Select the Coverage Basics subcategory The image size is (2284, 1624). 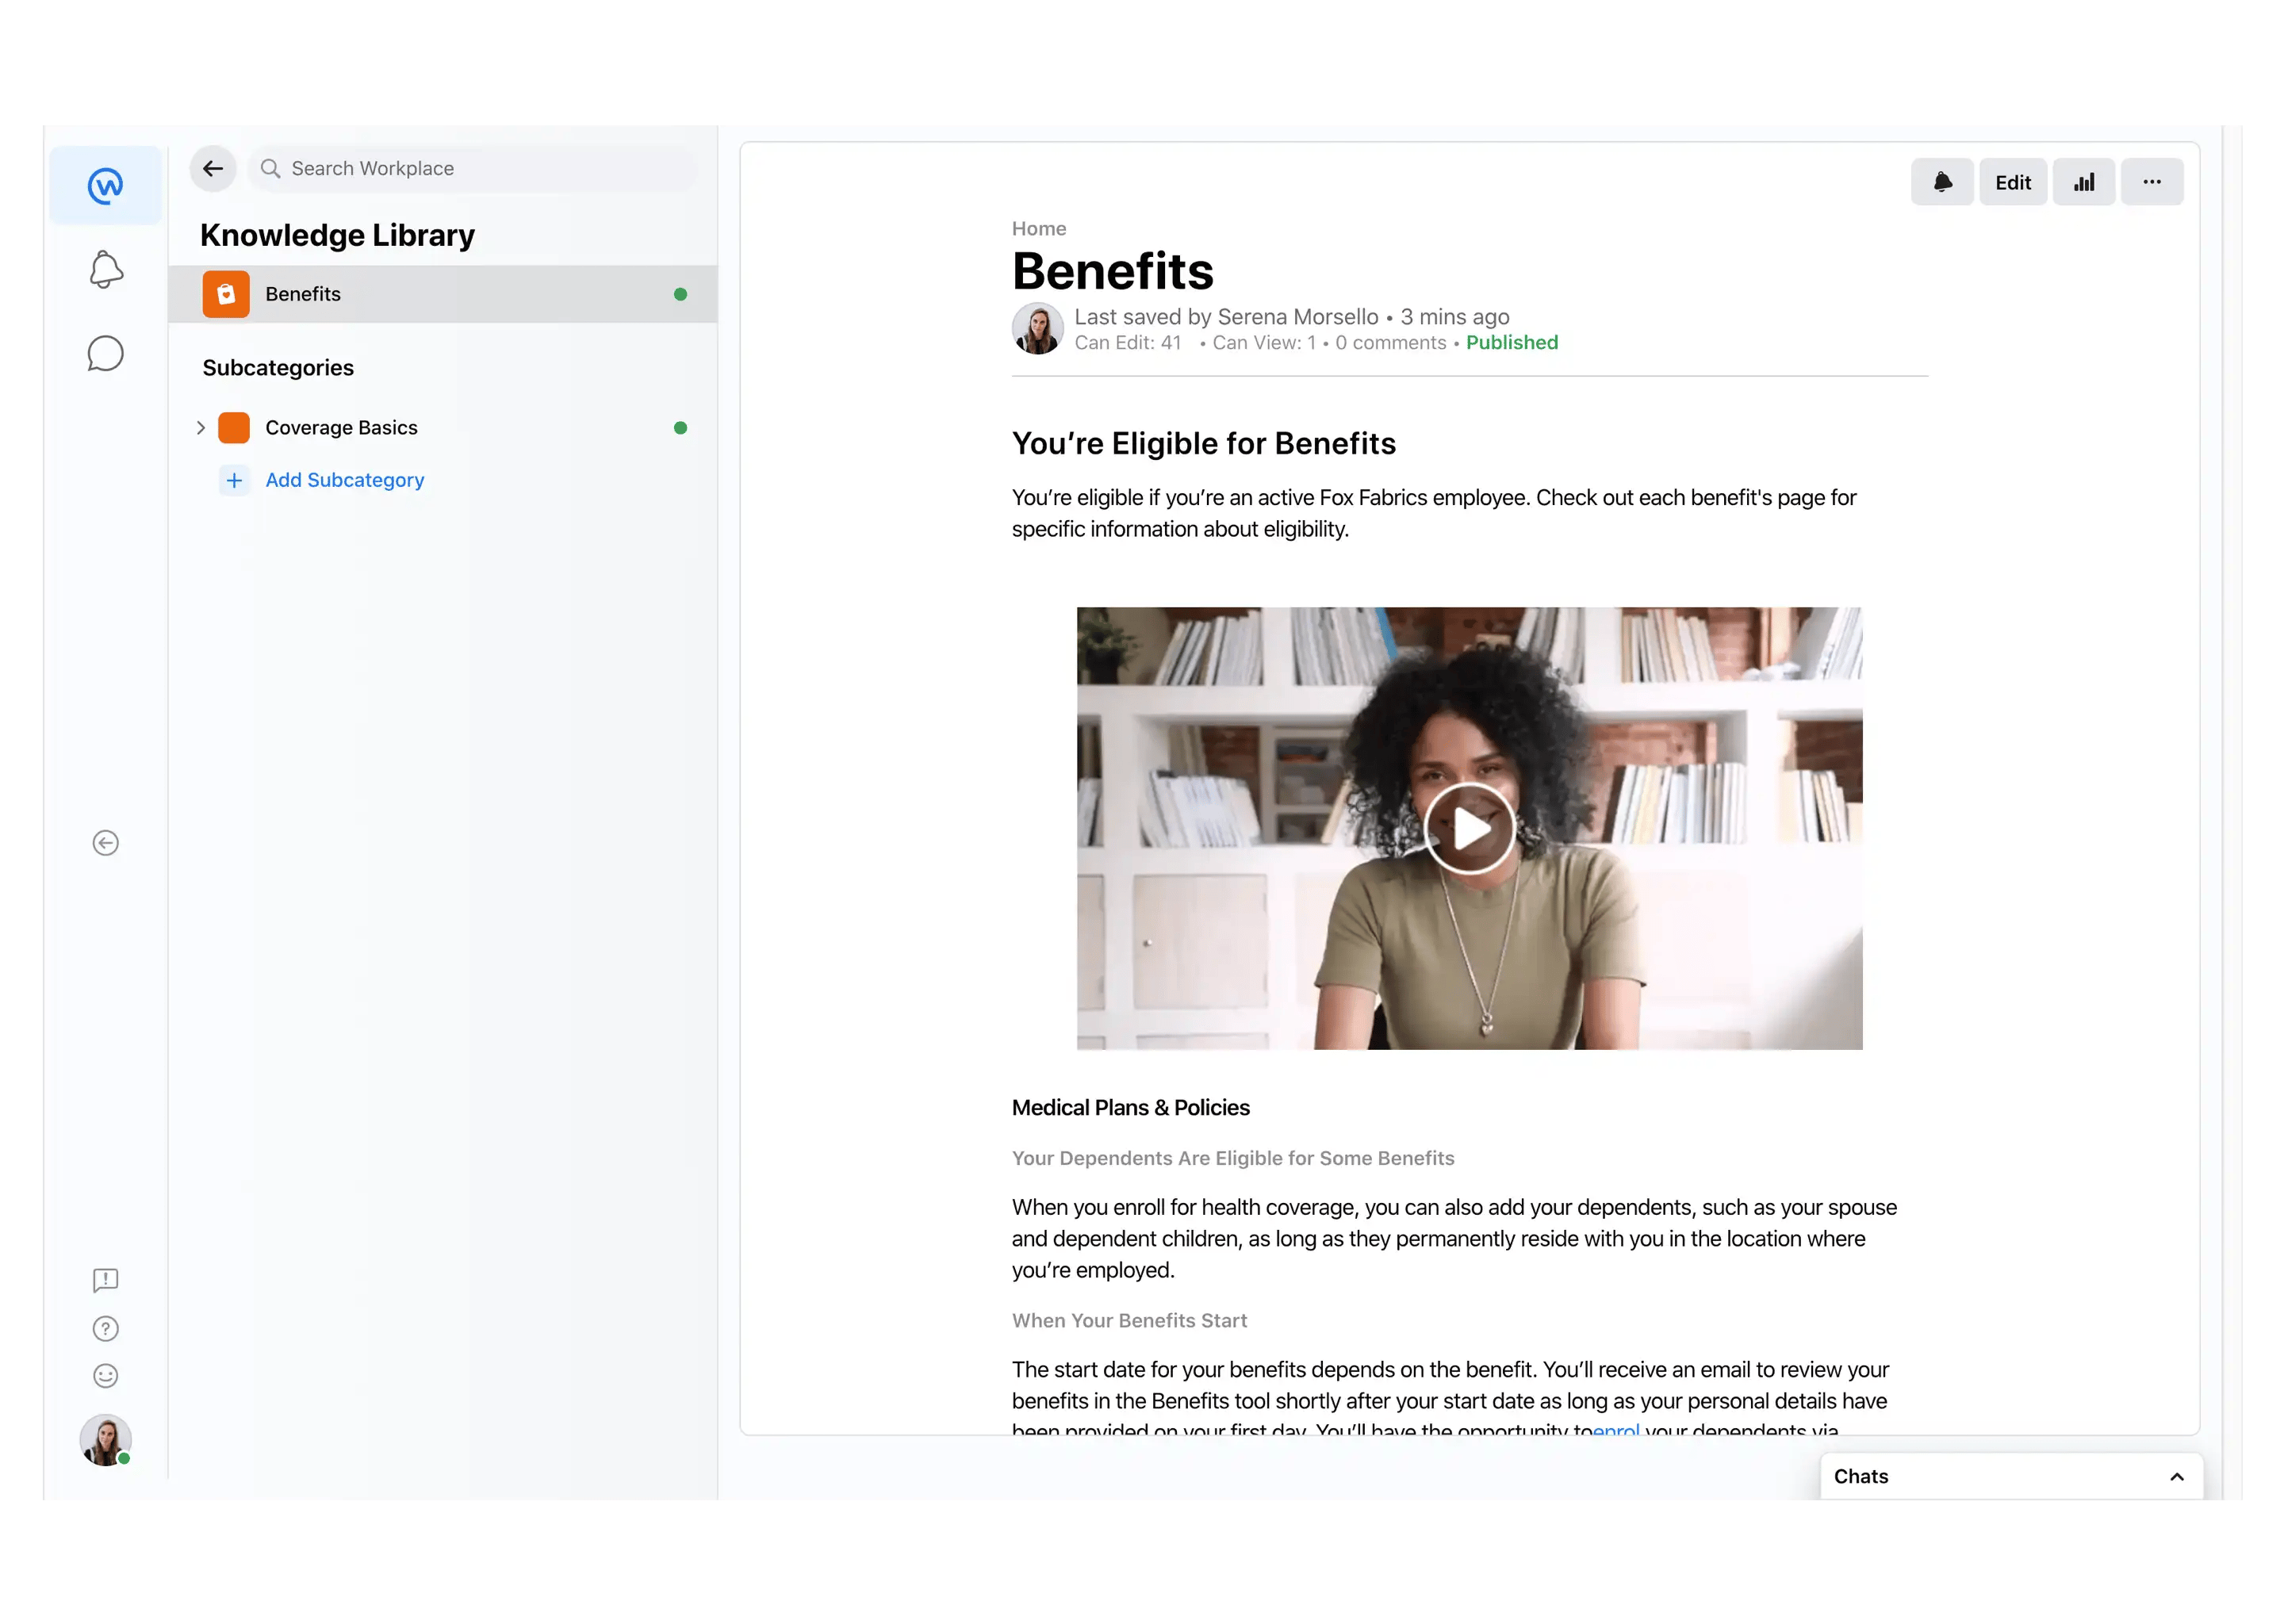pos(341,428)
